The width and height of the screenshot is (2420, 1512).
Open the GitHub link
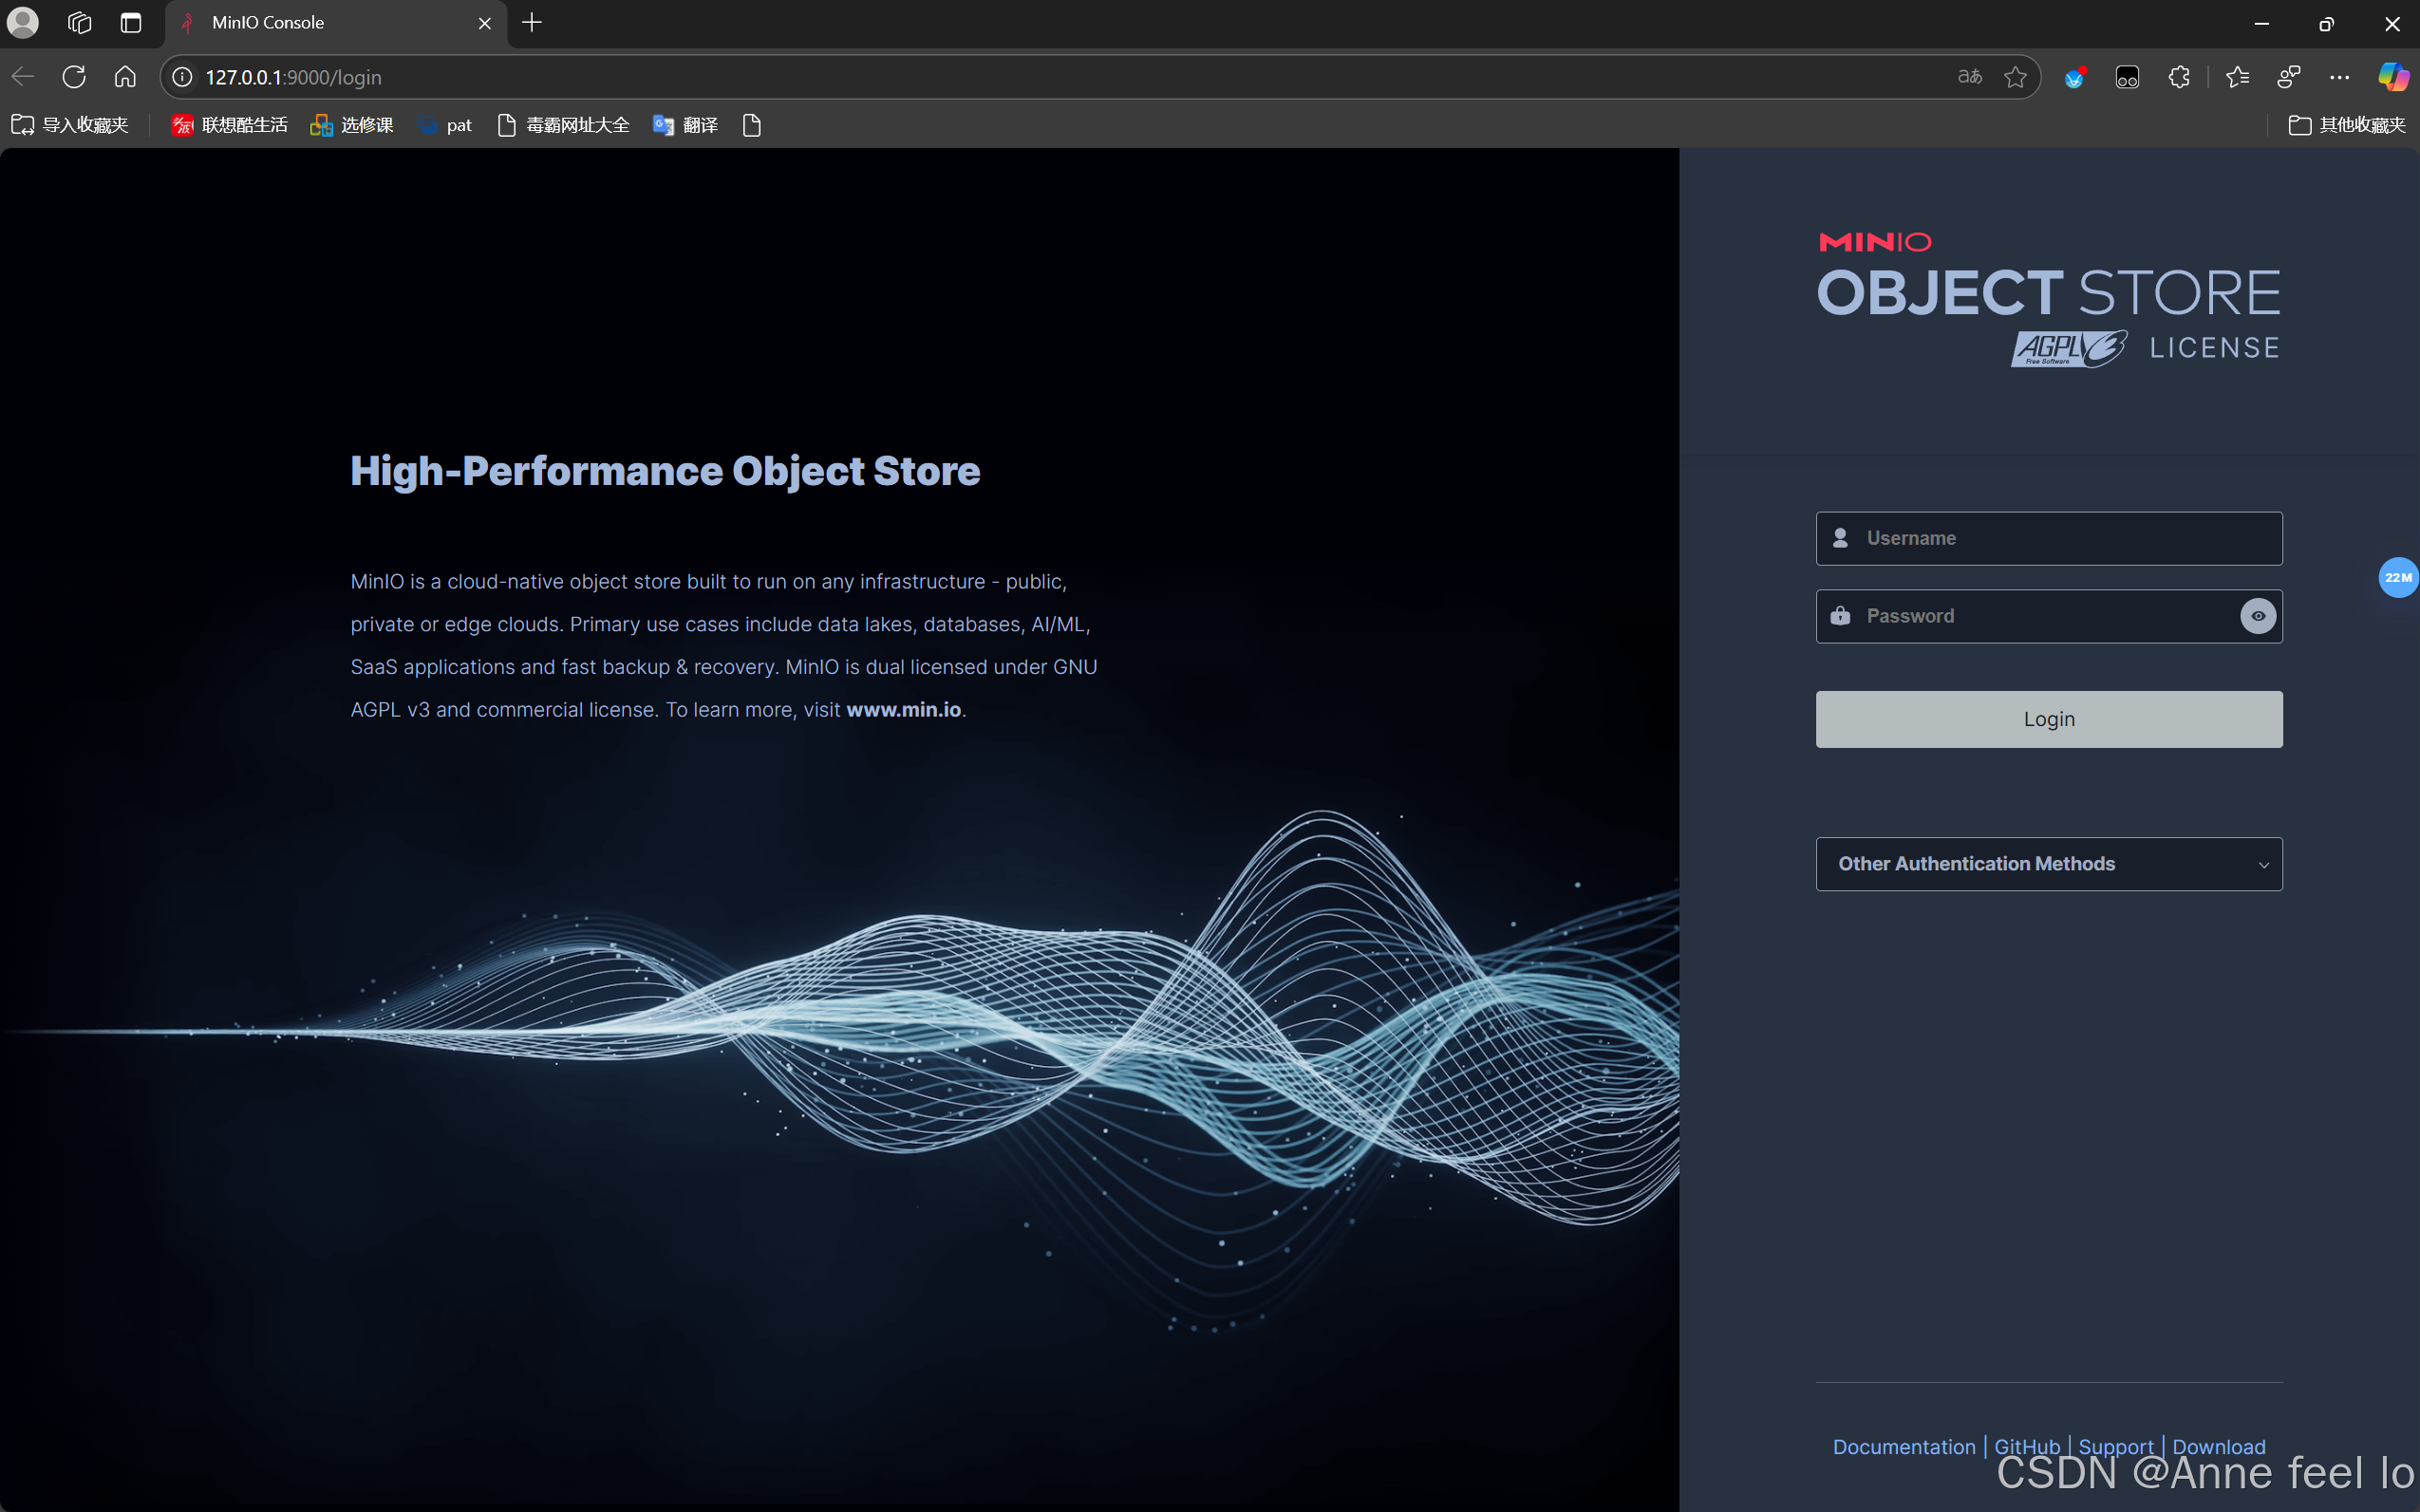point(2026,1446)
